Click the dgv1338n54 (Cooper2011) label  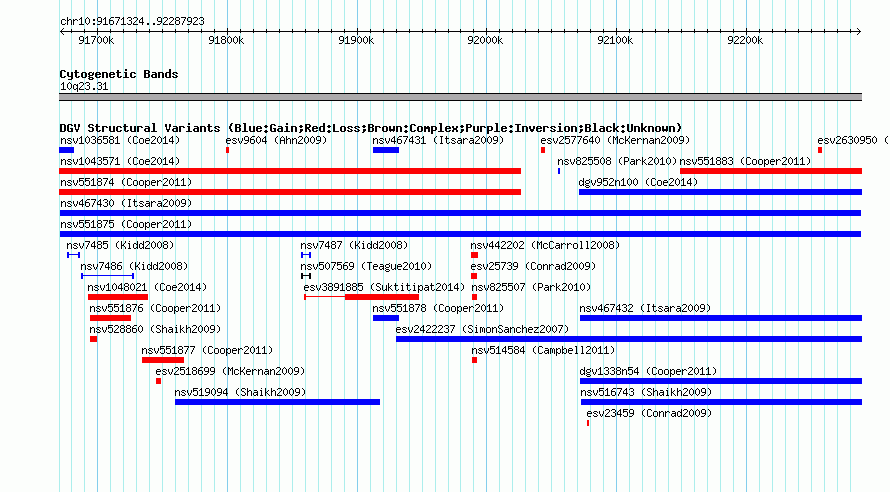[648, 371]
